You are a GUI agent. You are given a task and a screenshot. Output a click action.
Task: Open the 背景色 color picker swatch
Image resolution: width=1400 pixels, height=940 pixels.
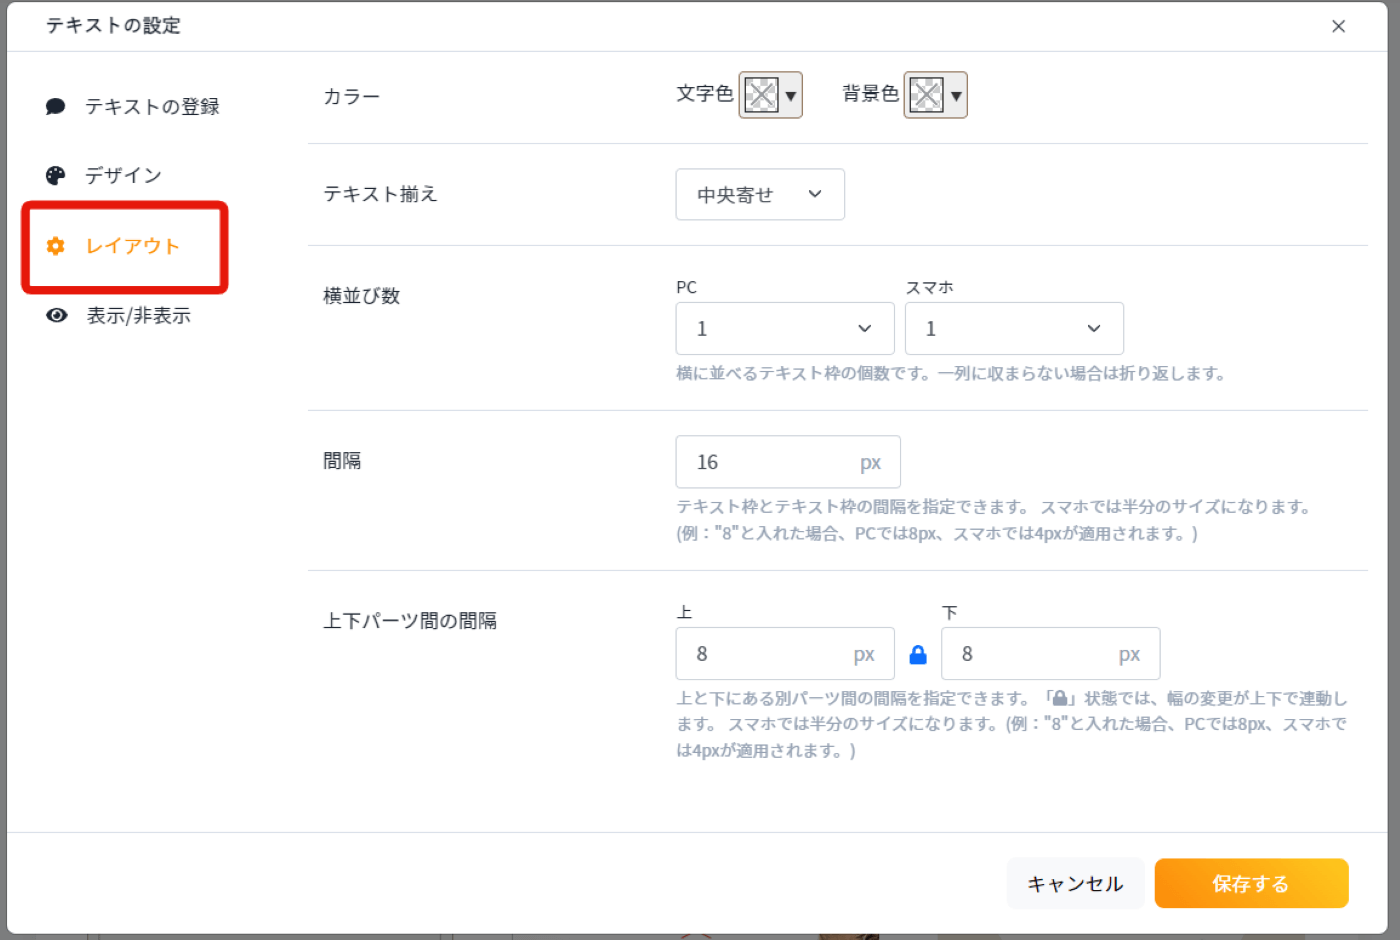926,95
